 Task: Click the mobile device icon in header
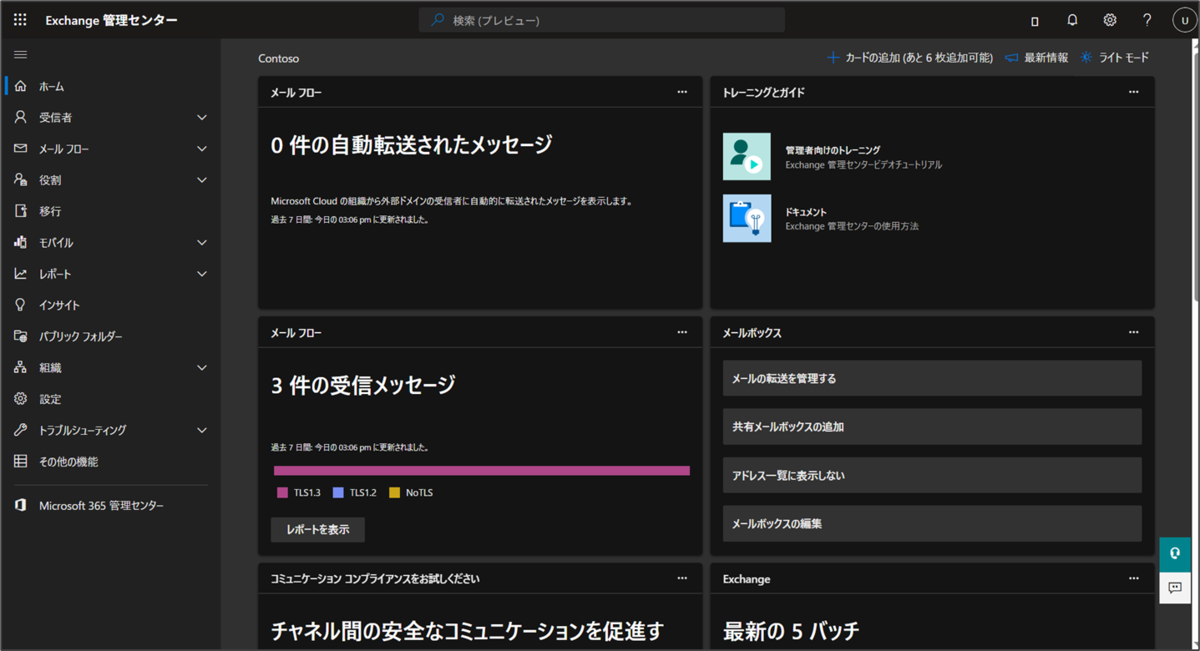pos(1035,21)
